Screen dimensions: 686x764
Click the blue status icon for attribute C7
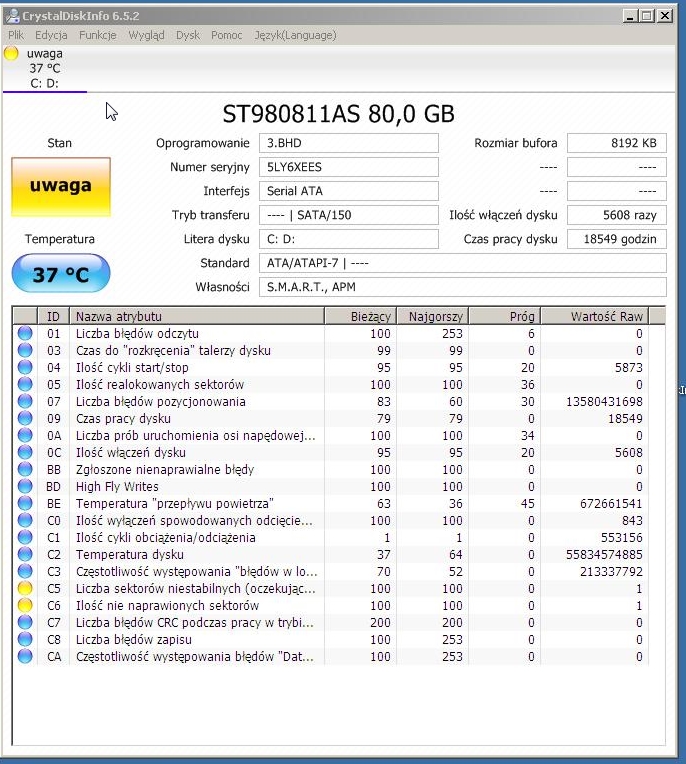pyautogui.click(x=25, y=622)
